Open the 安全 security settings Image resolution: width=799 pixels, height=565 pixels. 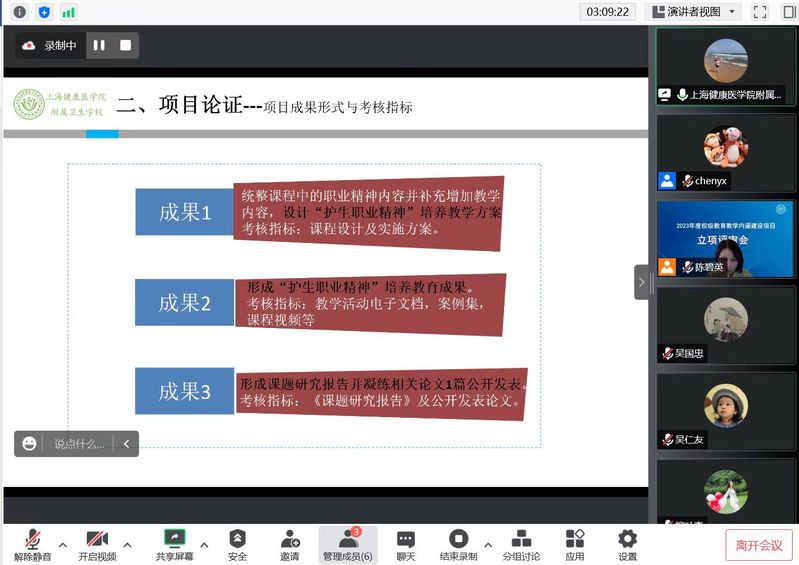[x=237, y=545]
